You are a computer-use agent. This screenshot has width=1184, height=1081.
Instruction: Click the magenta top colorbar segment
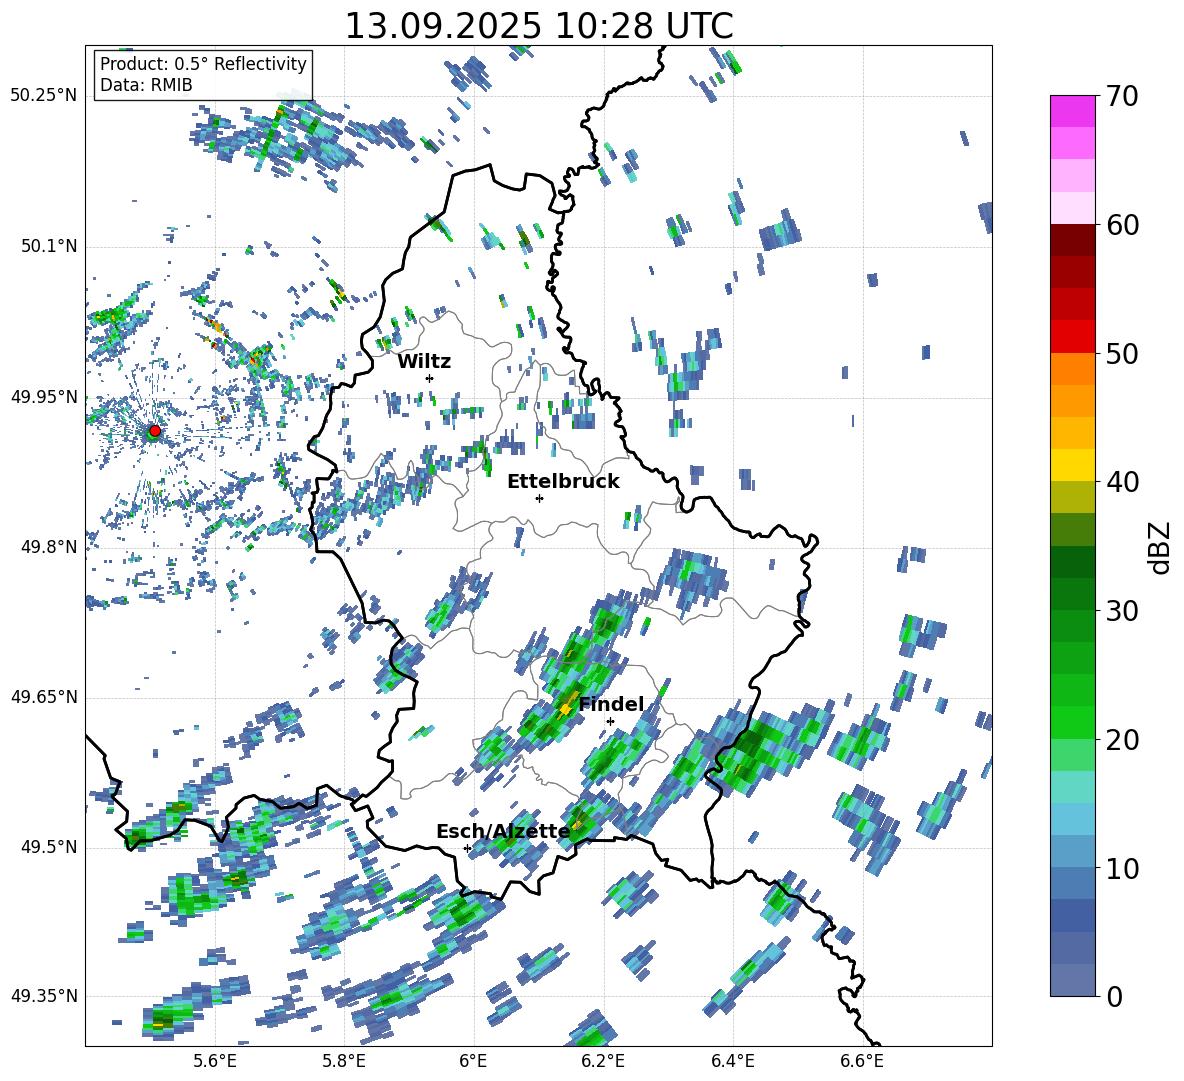pyautogui.click(x=1072, y=112)
